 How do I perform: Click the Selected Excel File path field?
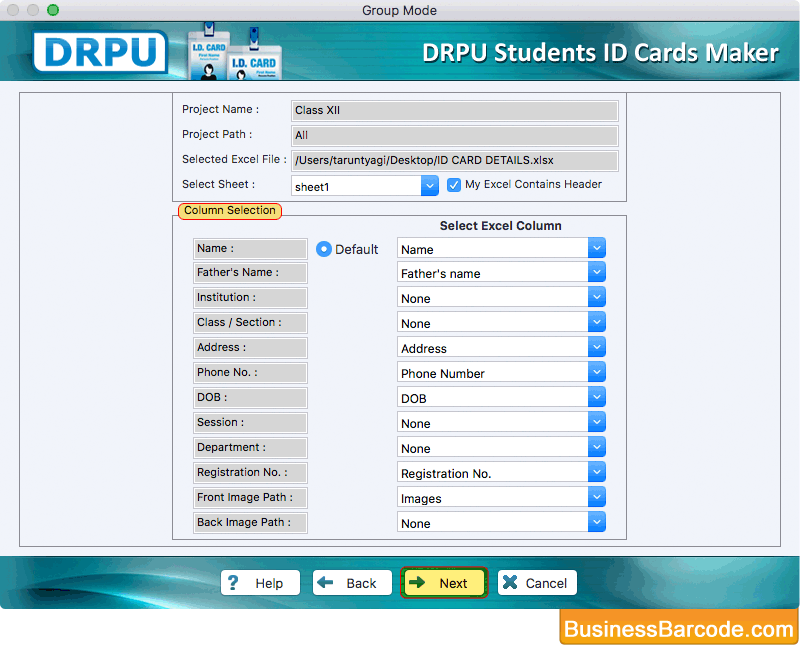pos(455,160)
